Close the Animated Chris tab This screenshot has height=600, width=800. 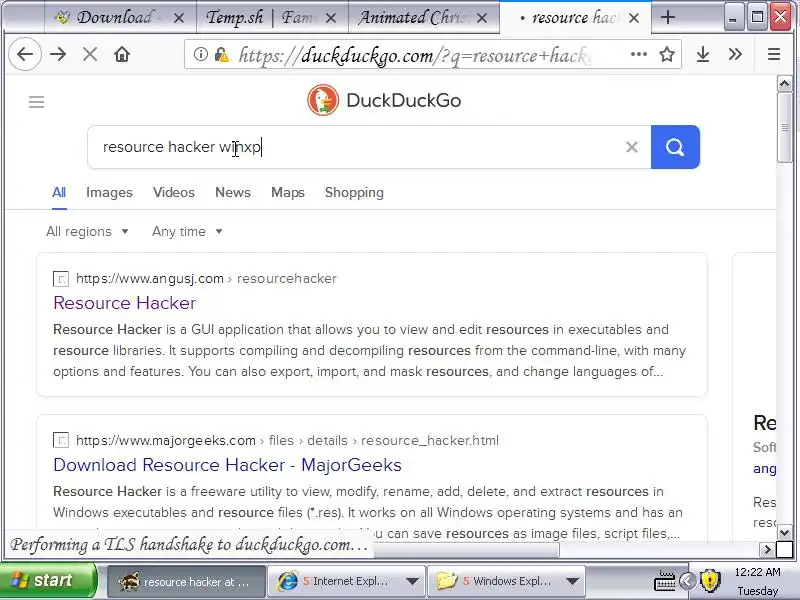pos(481,18)
